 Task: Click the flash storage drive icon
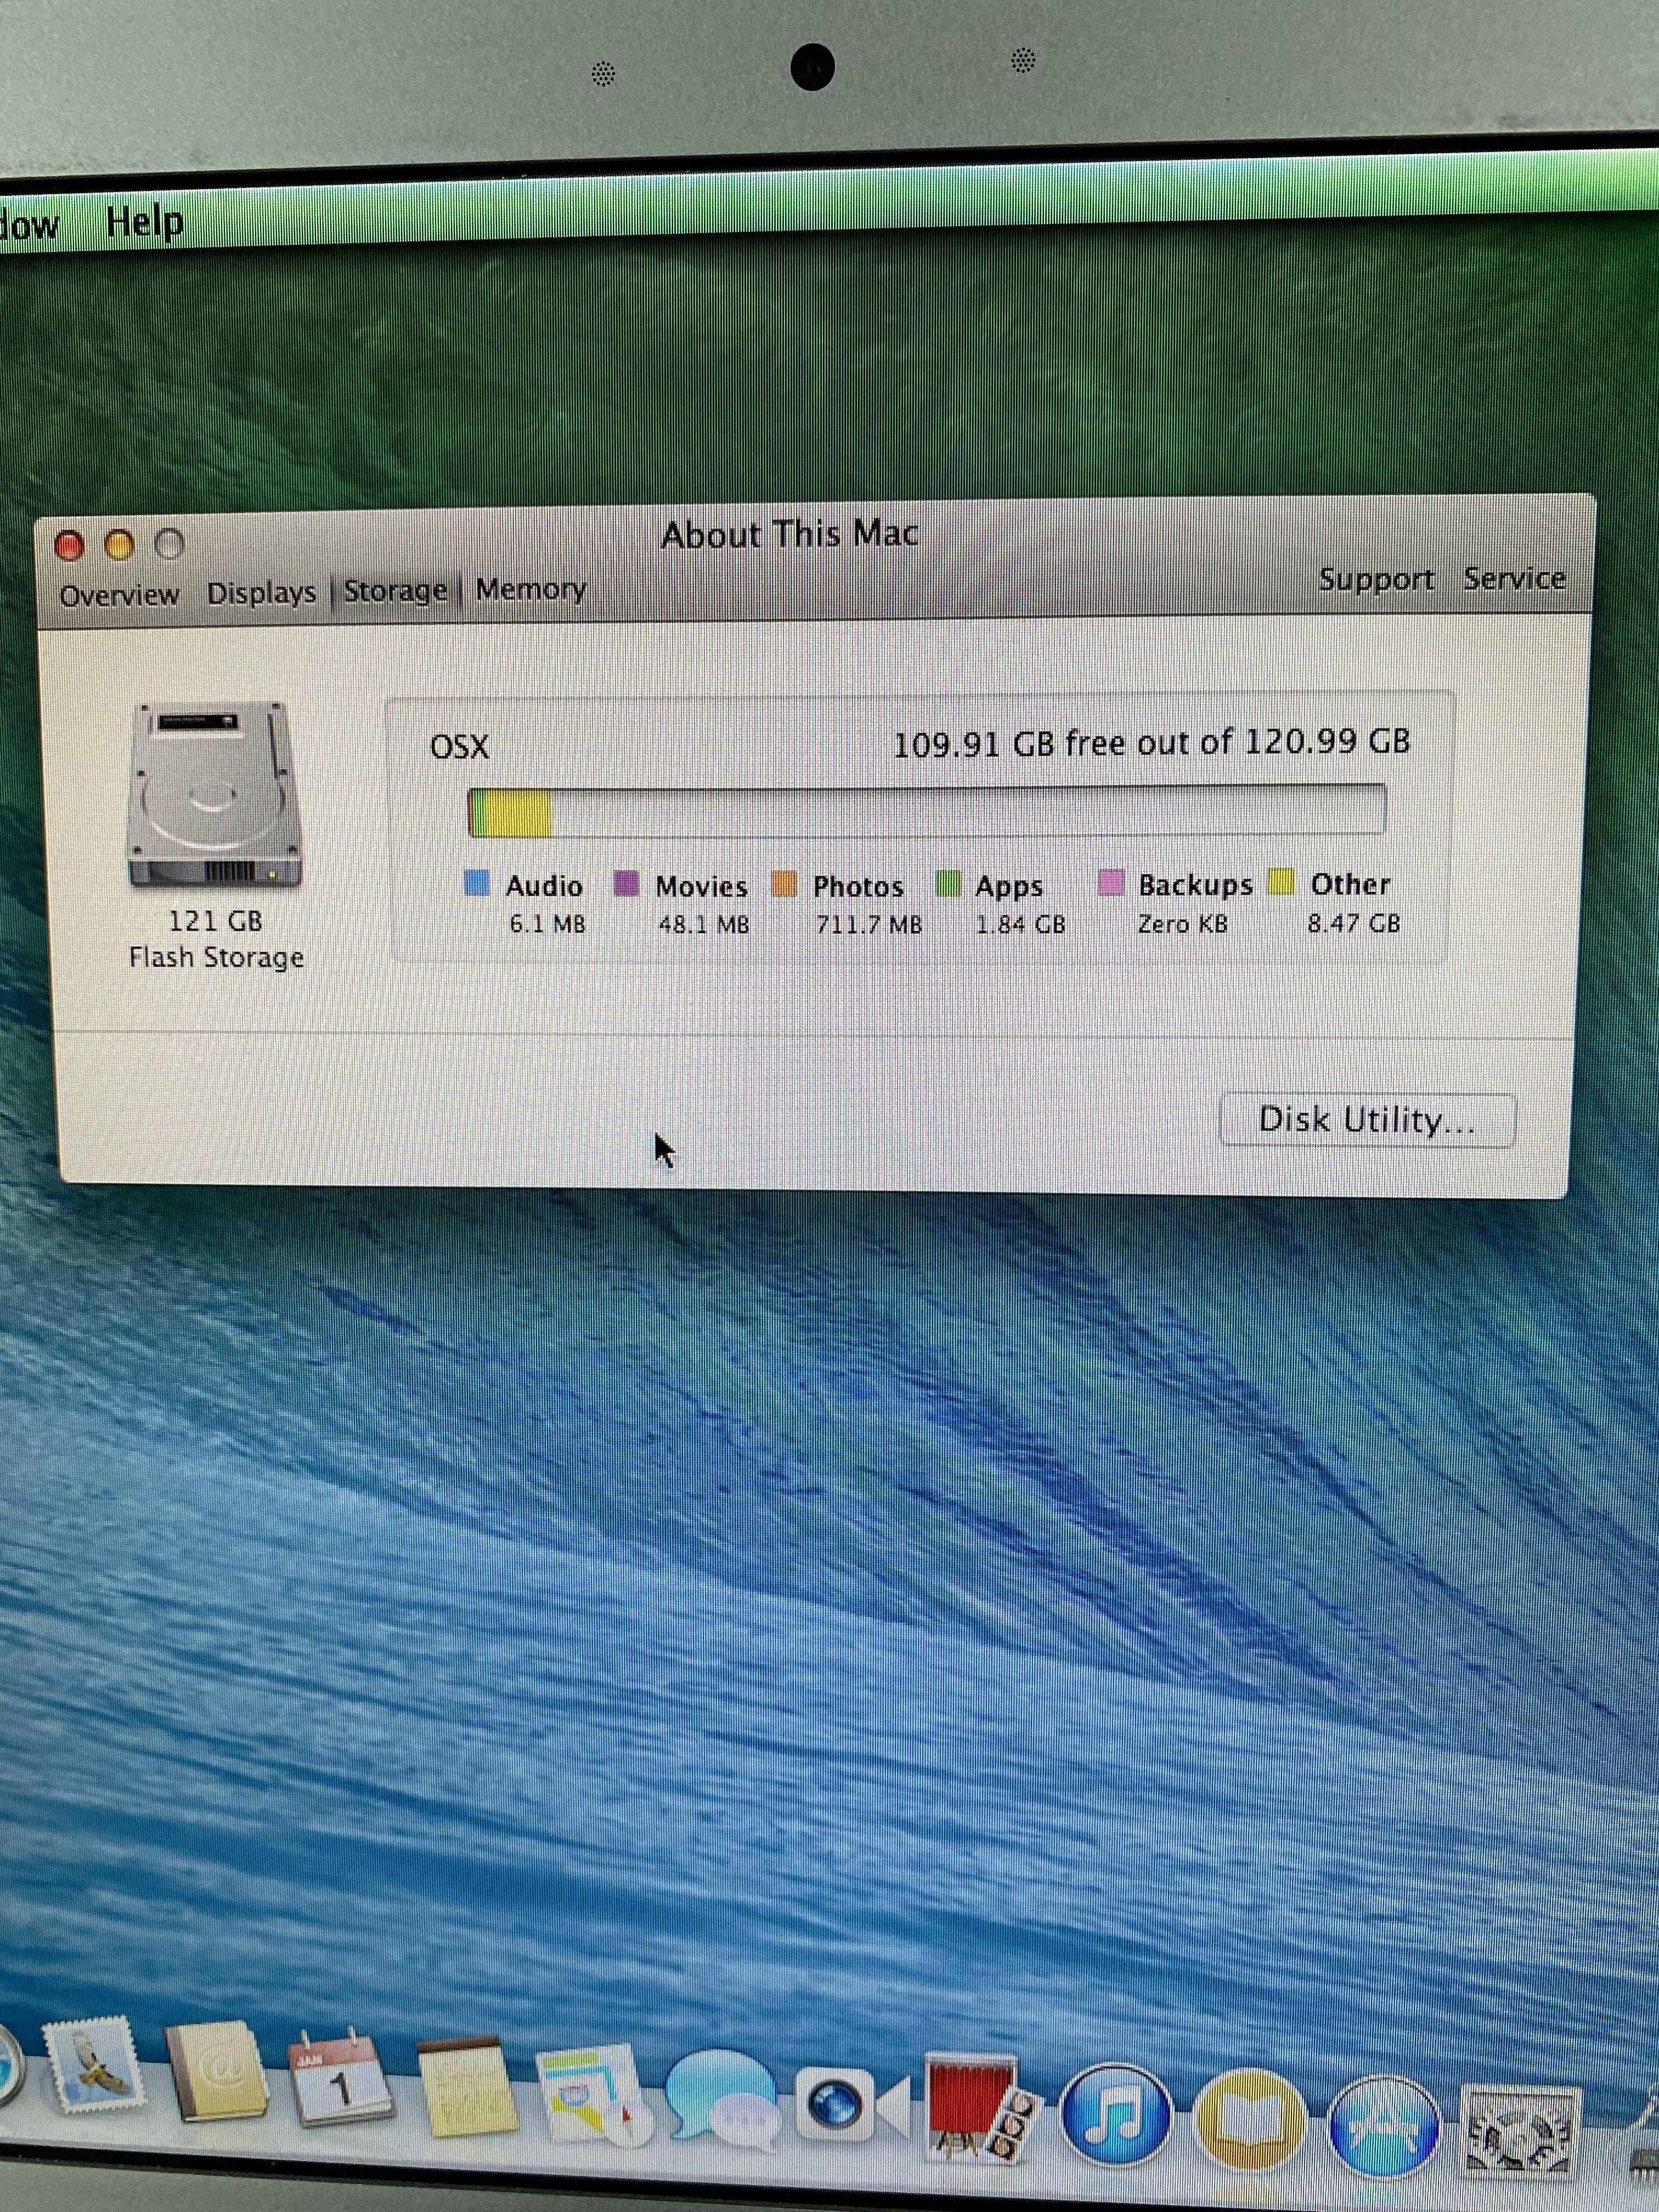(213, 795)
